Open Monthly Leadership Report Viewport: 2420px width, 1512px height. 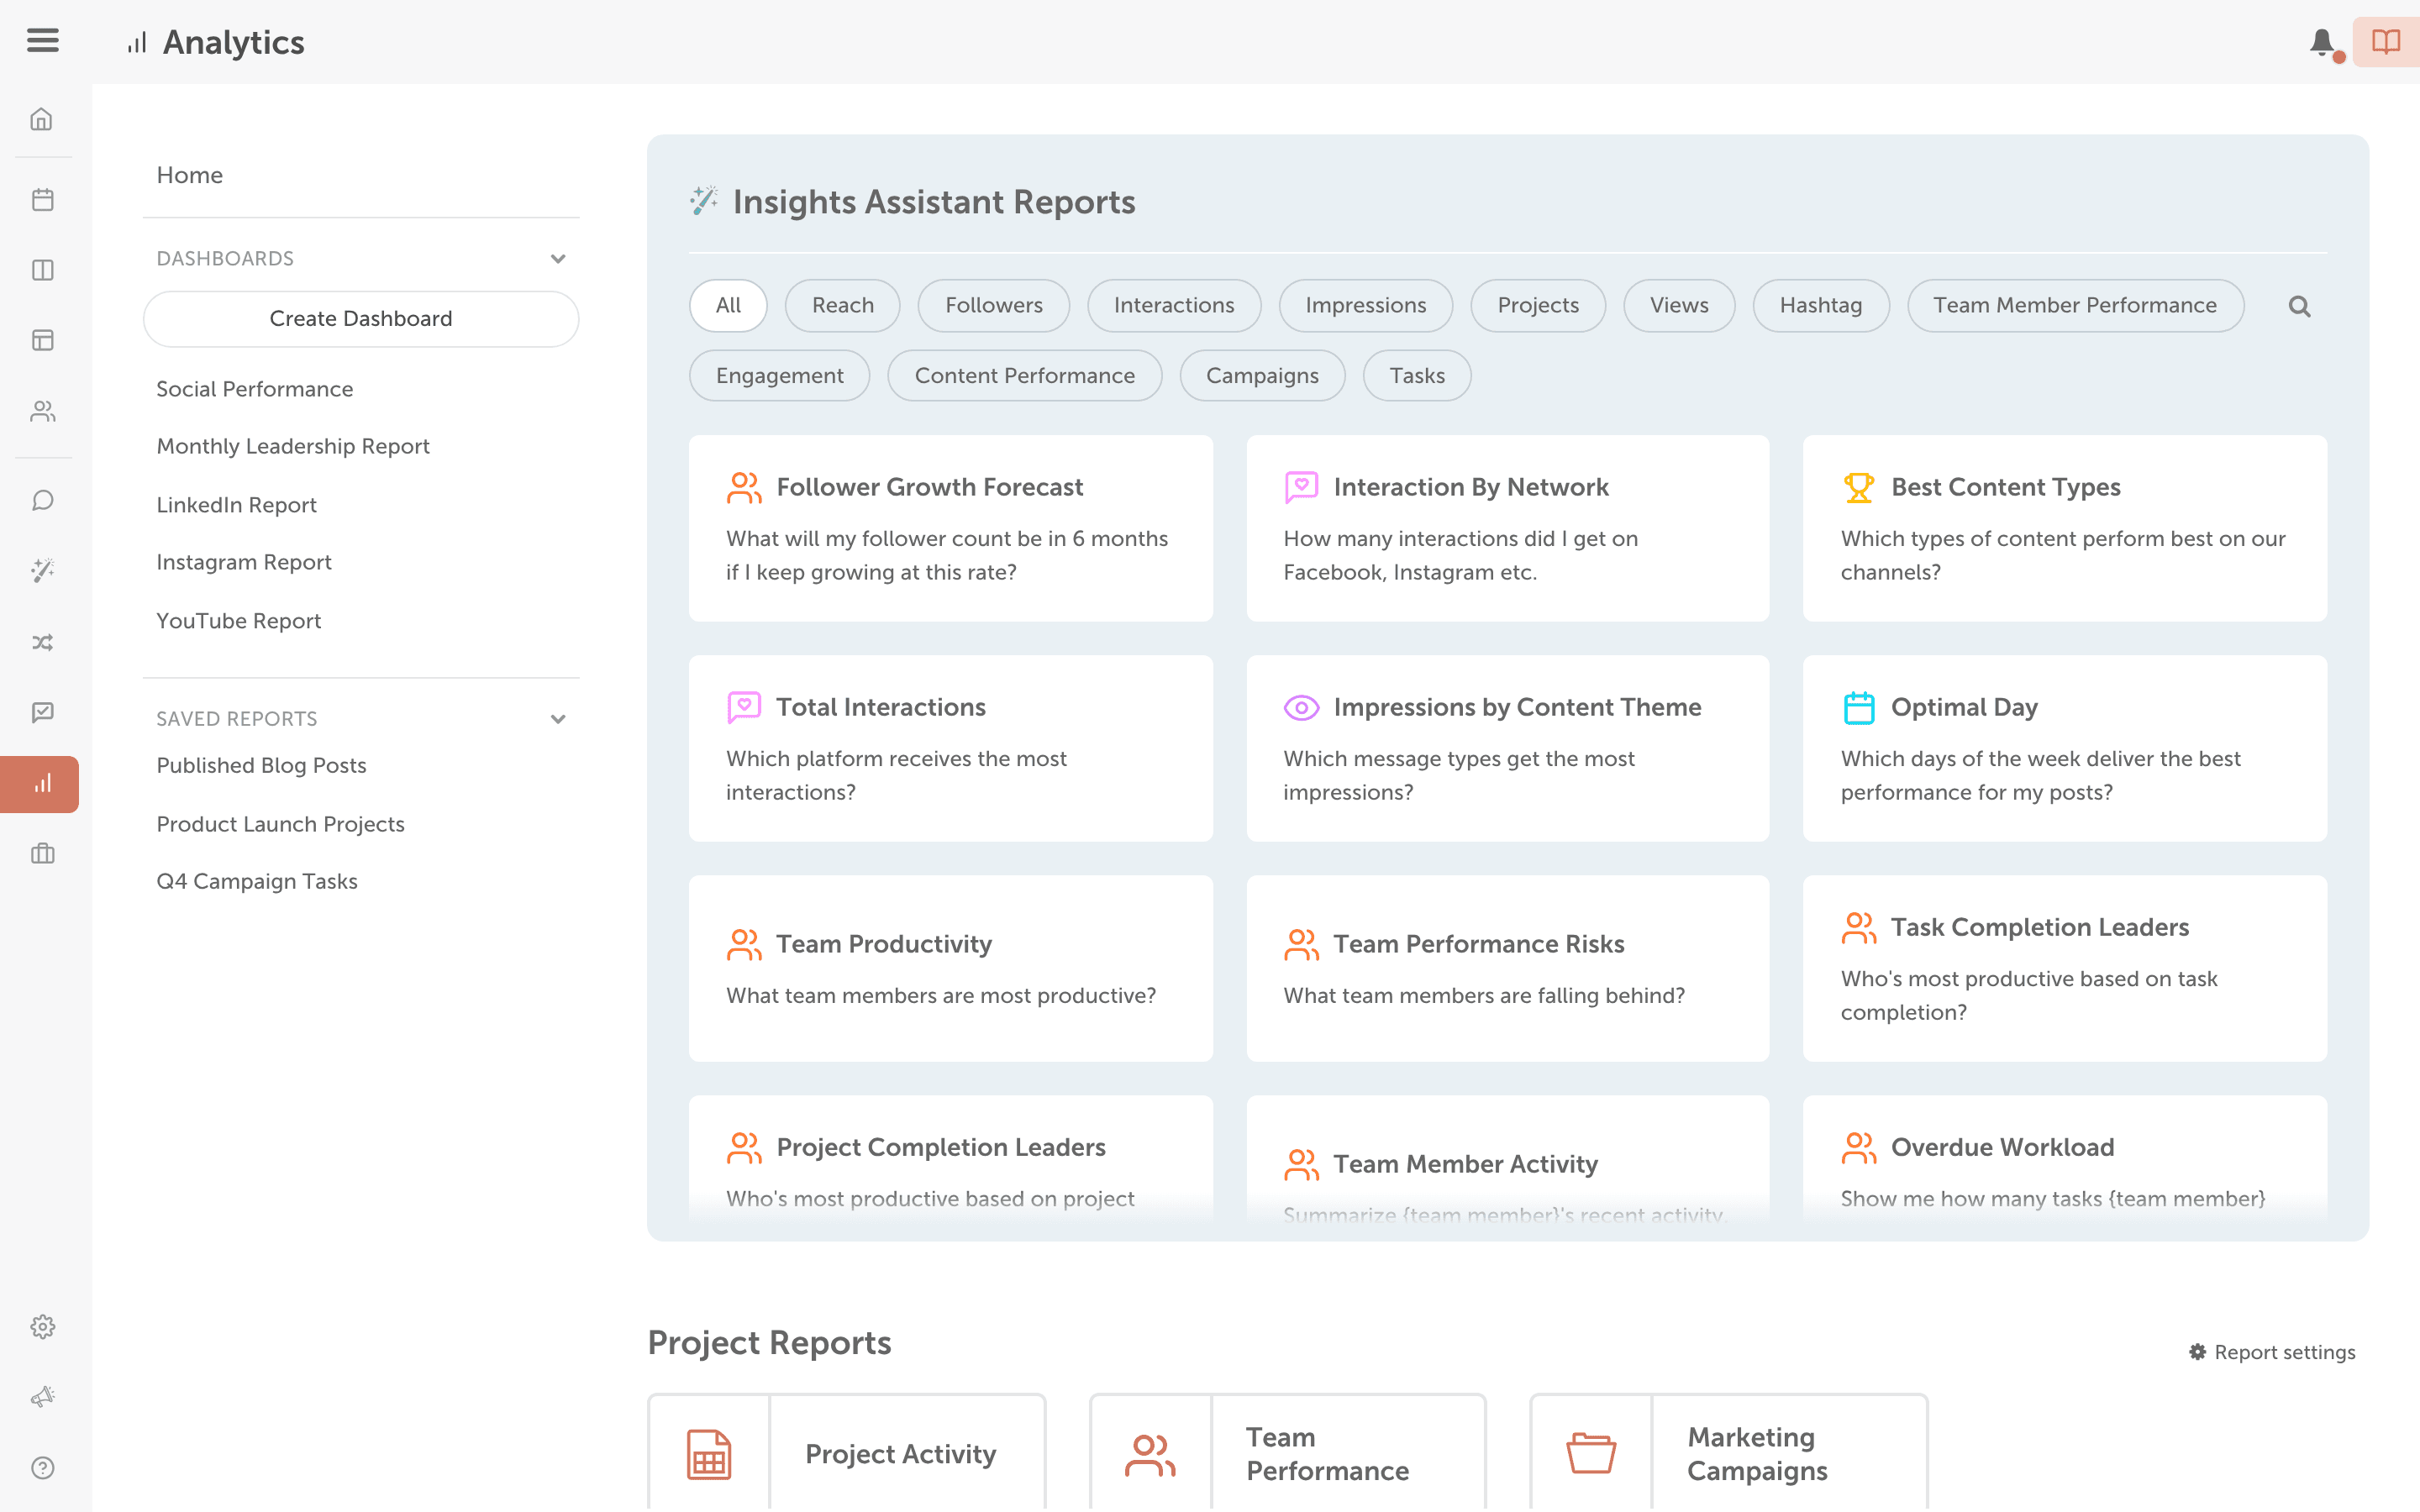point(293,446)
